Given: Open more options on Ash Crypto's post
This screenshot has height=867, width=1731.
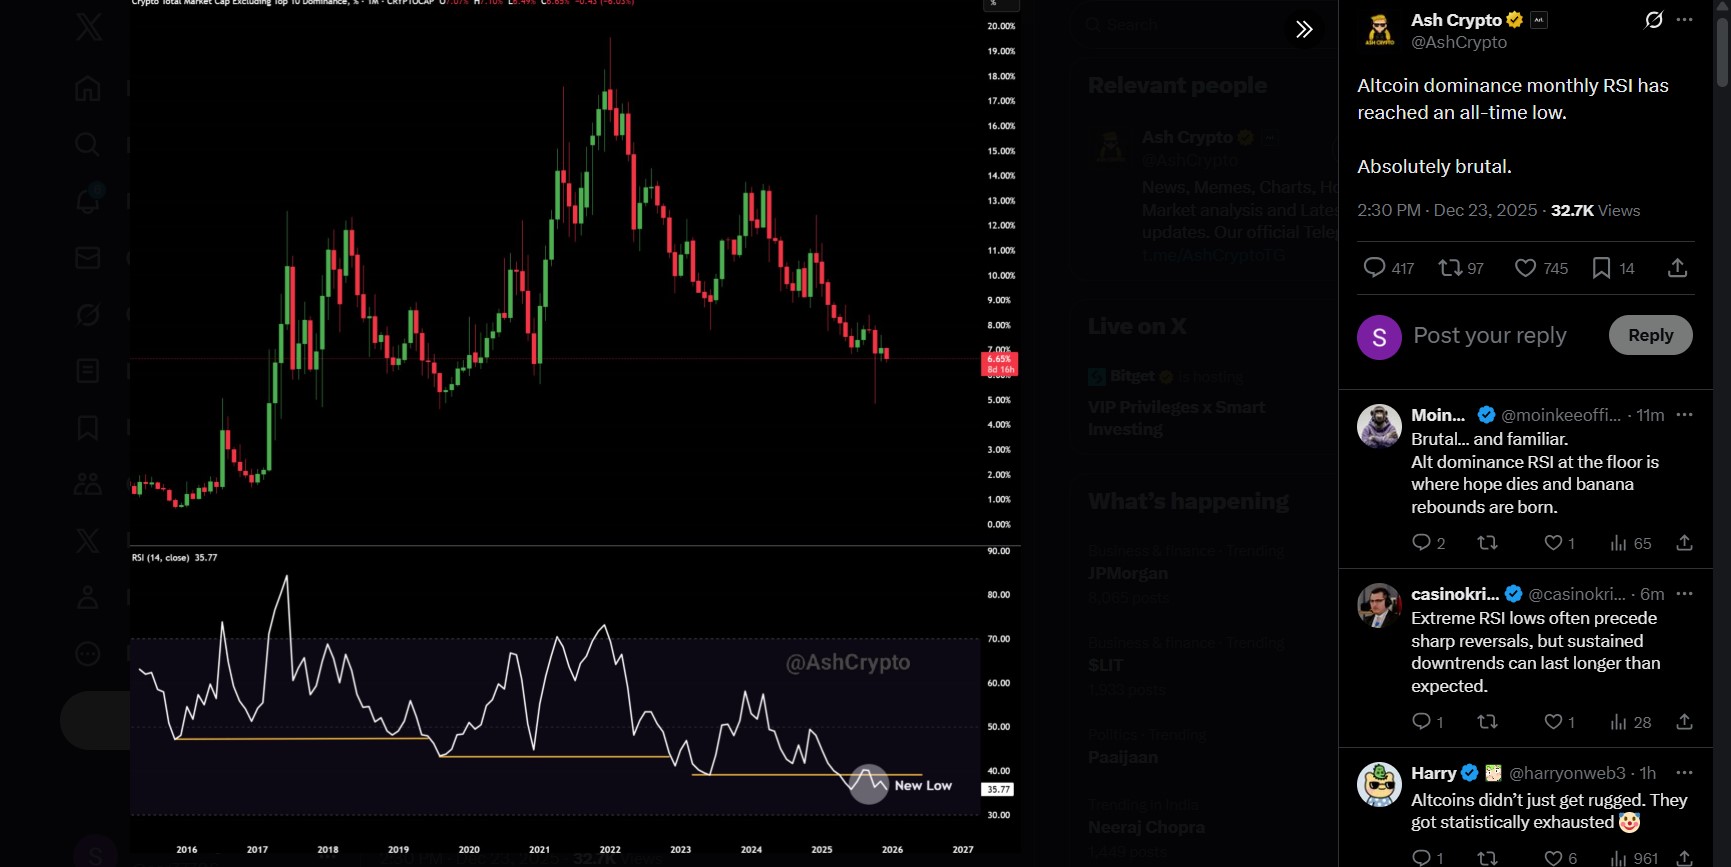Looking at the screenshot, I should [1685, 20].
